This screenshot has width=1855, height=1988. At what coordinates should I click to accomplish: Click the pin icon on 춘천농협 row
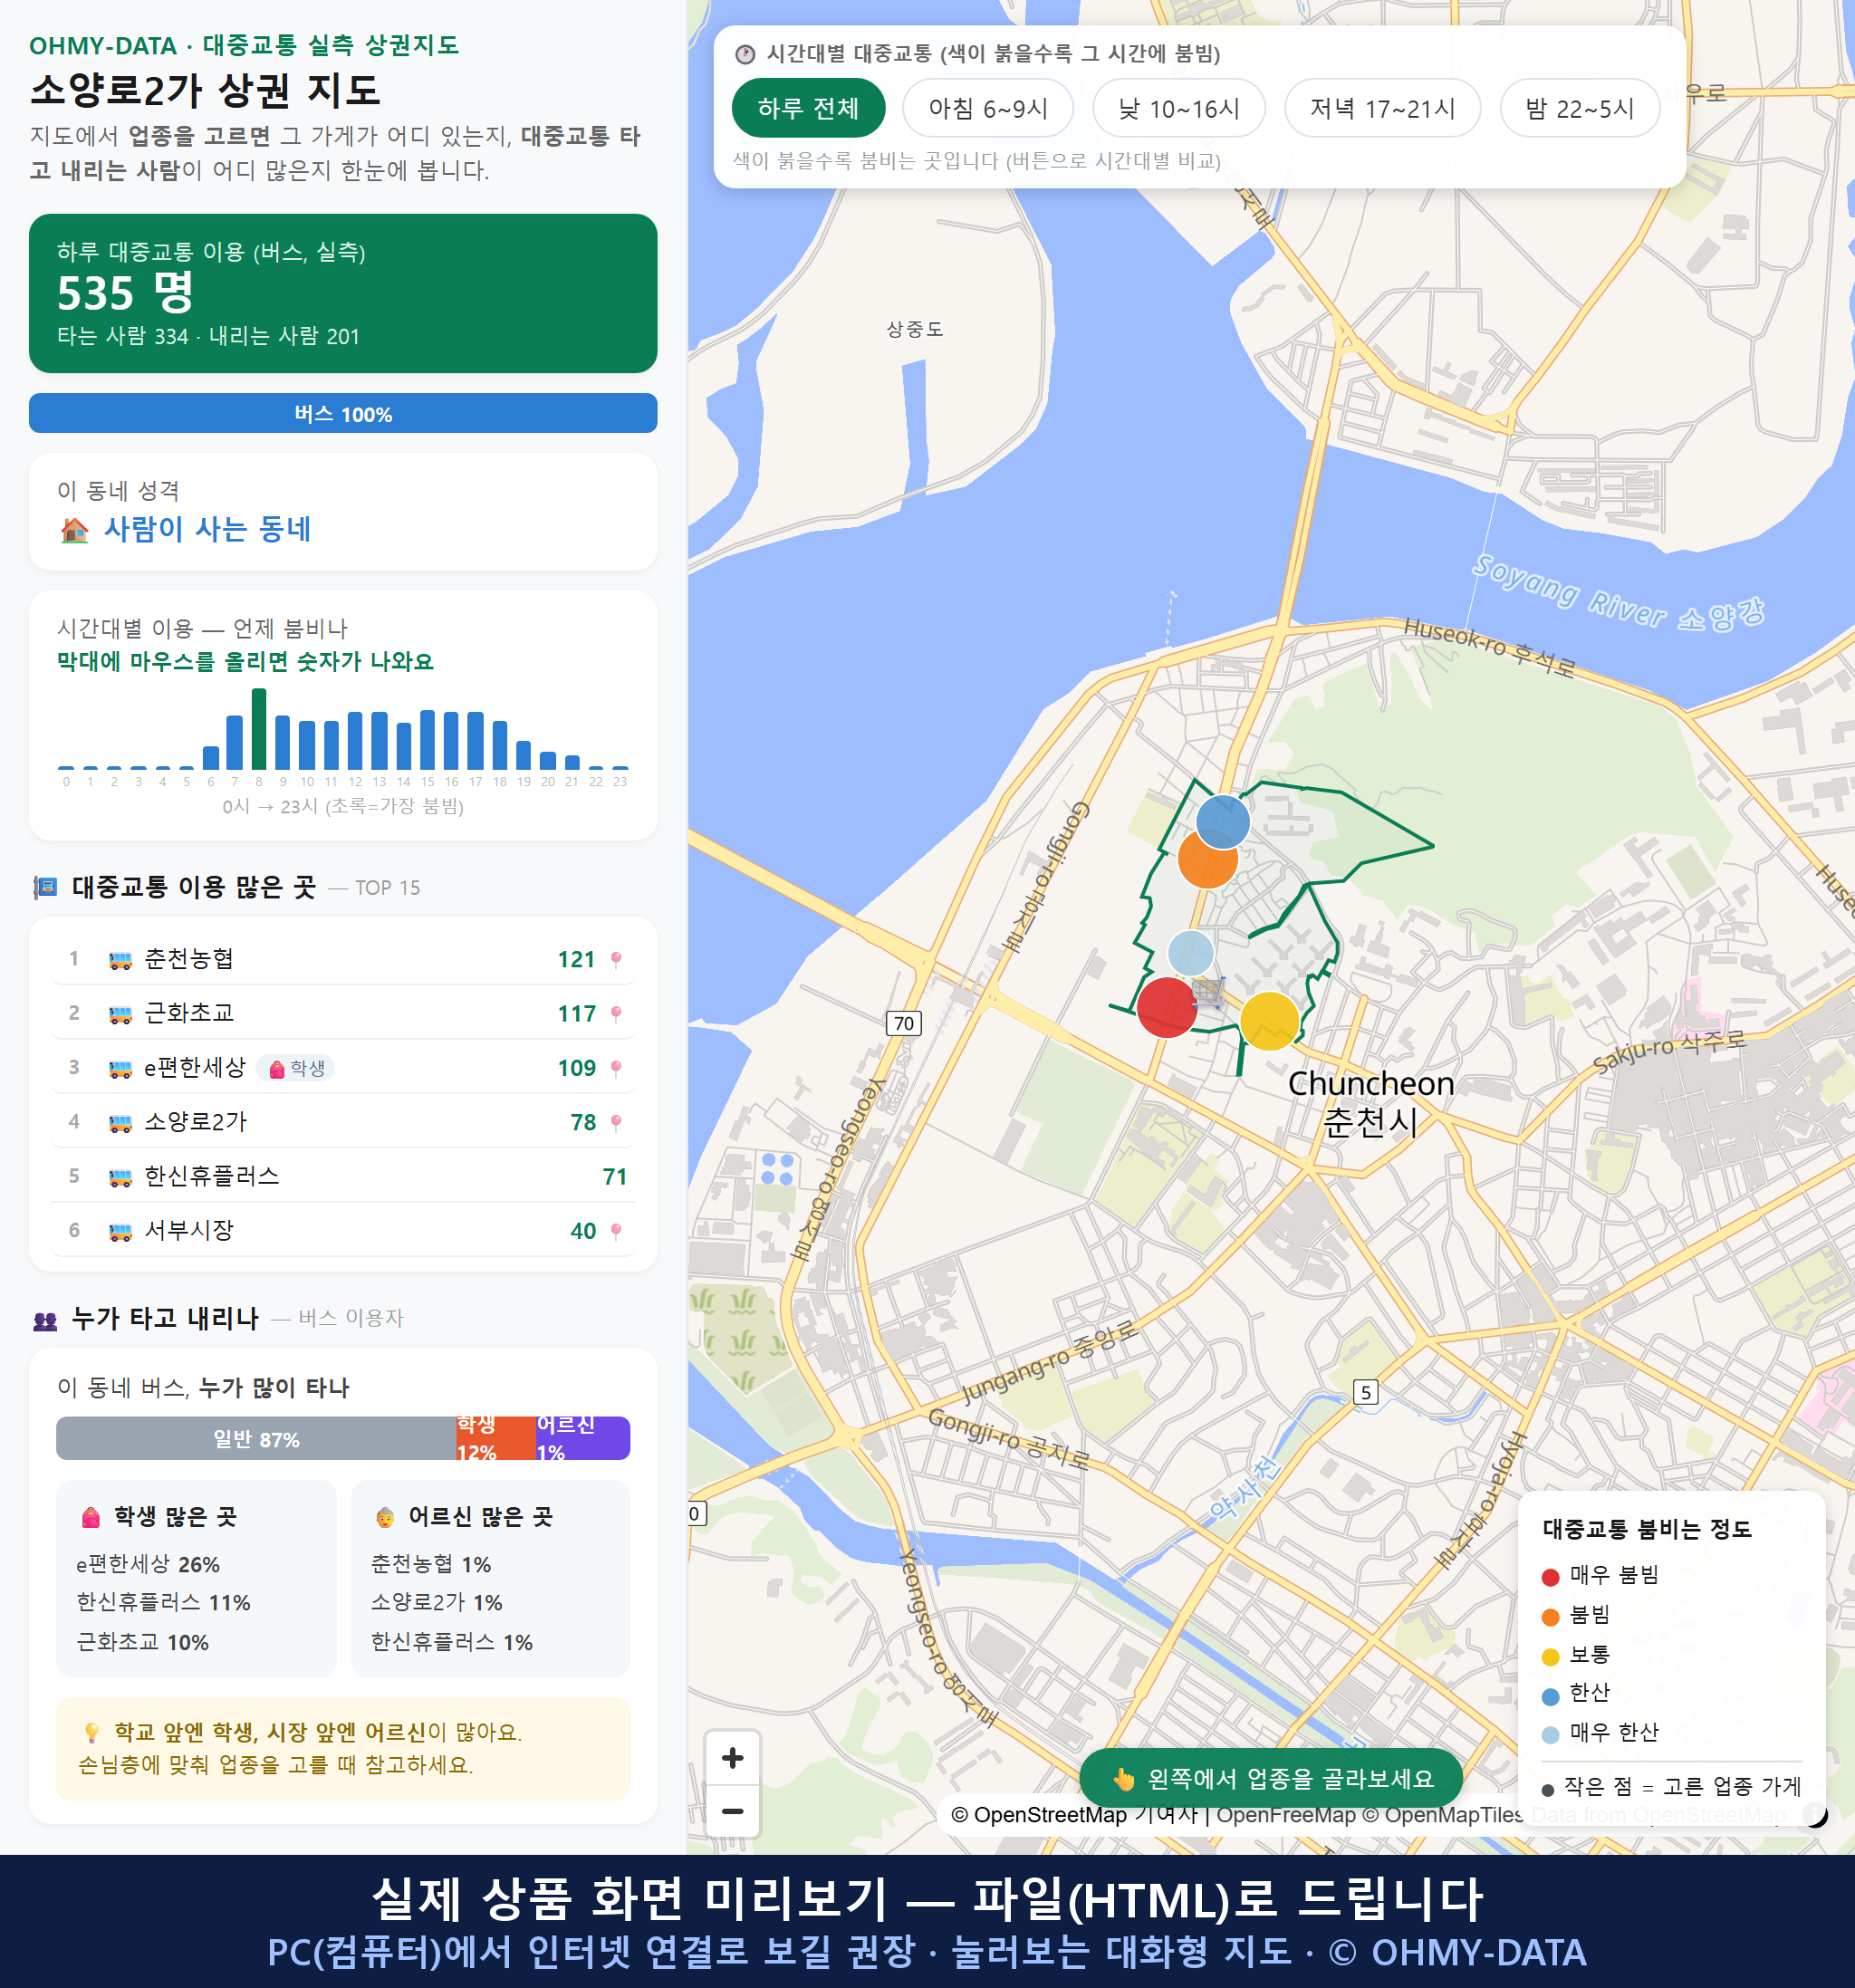[616, 959]
